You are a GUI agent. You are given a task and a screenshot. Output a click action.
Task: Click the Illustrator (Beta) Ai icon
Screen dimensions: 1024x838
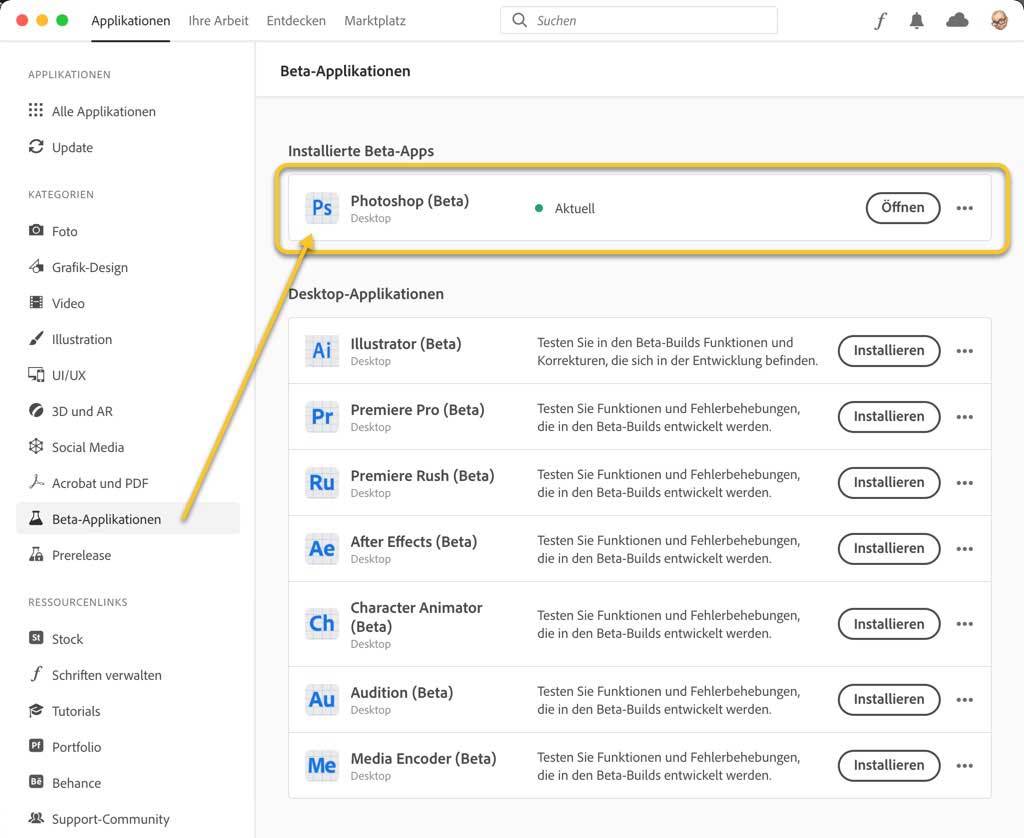pyautogui.click(x=322, y=351)
